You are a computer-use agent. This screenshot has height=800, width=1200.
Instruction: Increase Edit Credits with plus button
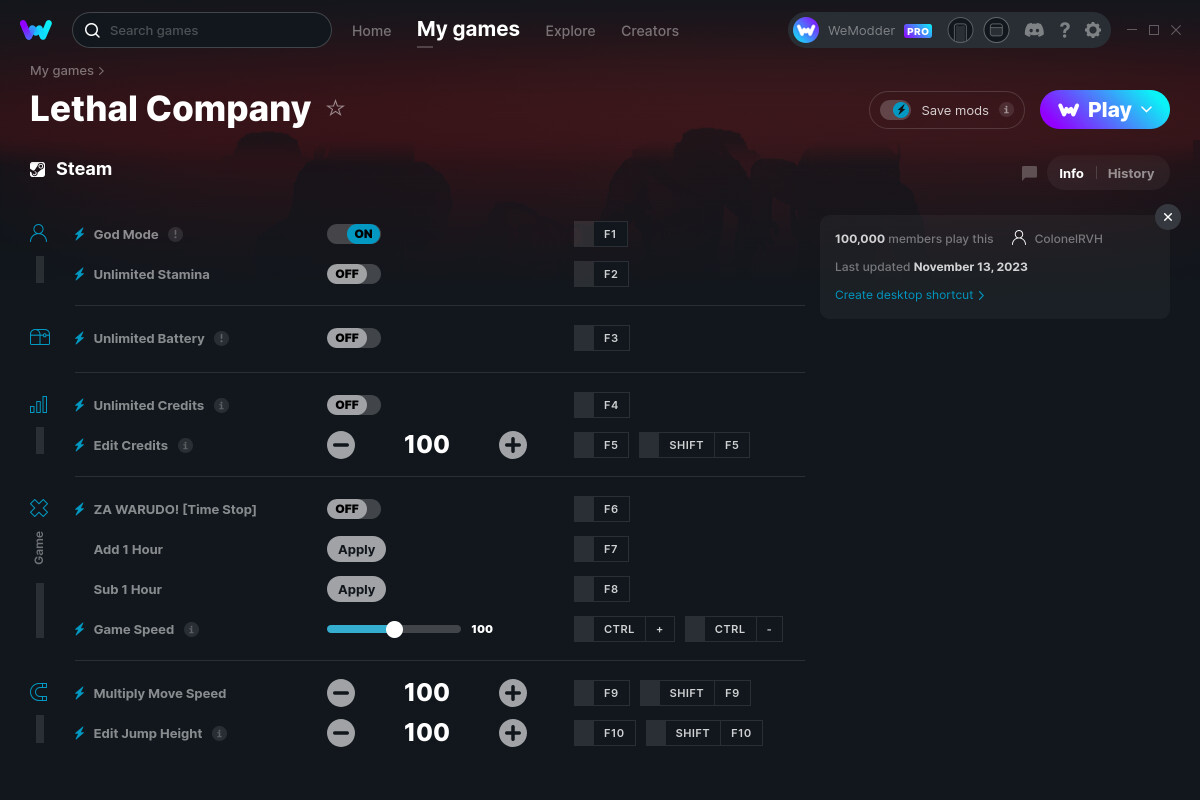[x=513, y=445]
